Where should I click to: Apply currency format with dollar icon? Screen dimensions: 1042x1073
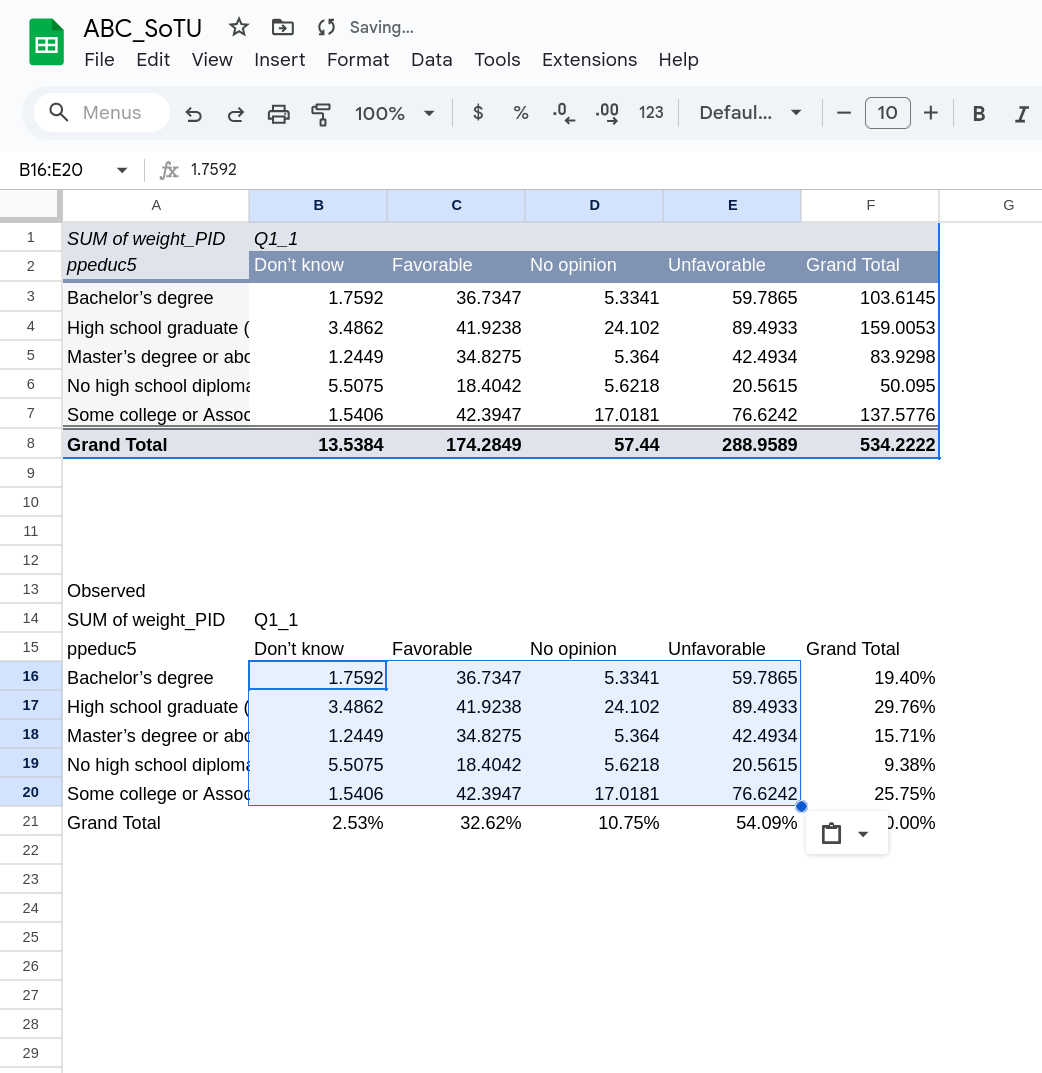point(478,113)
